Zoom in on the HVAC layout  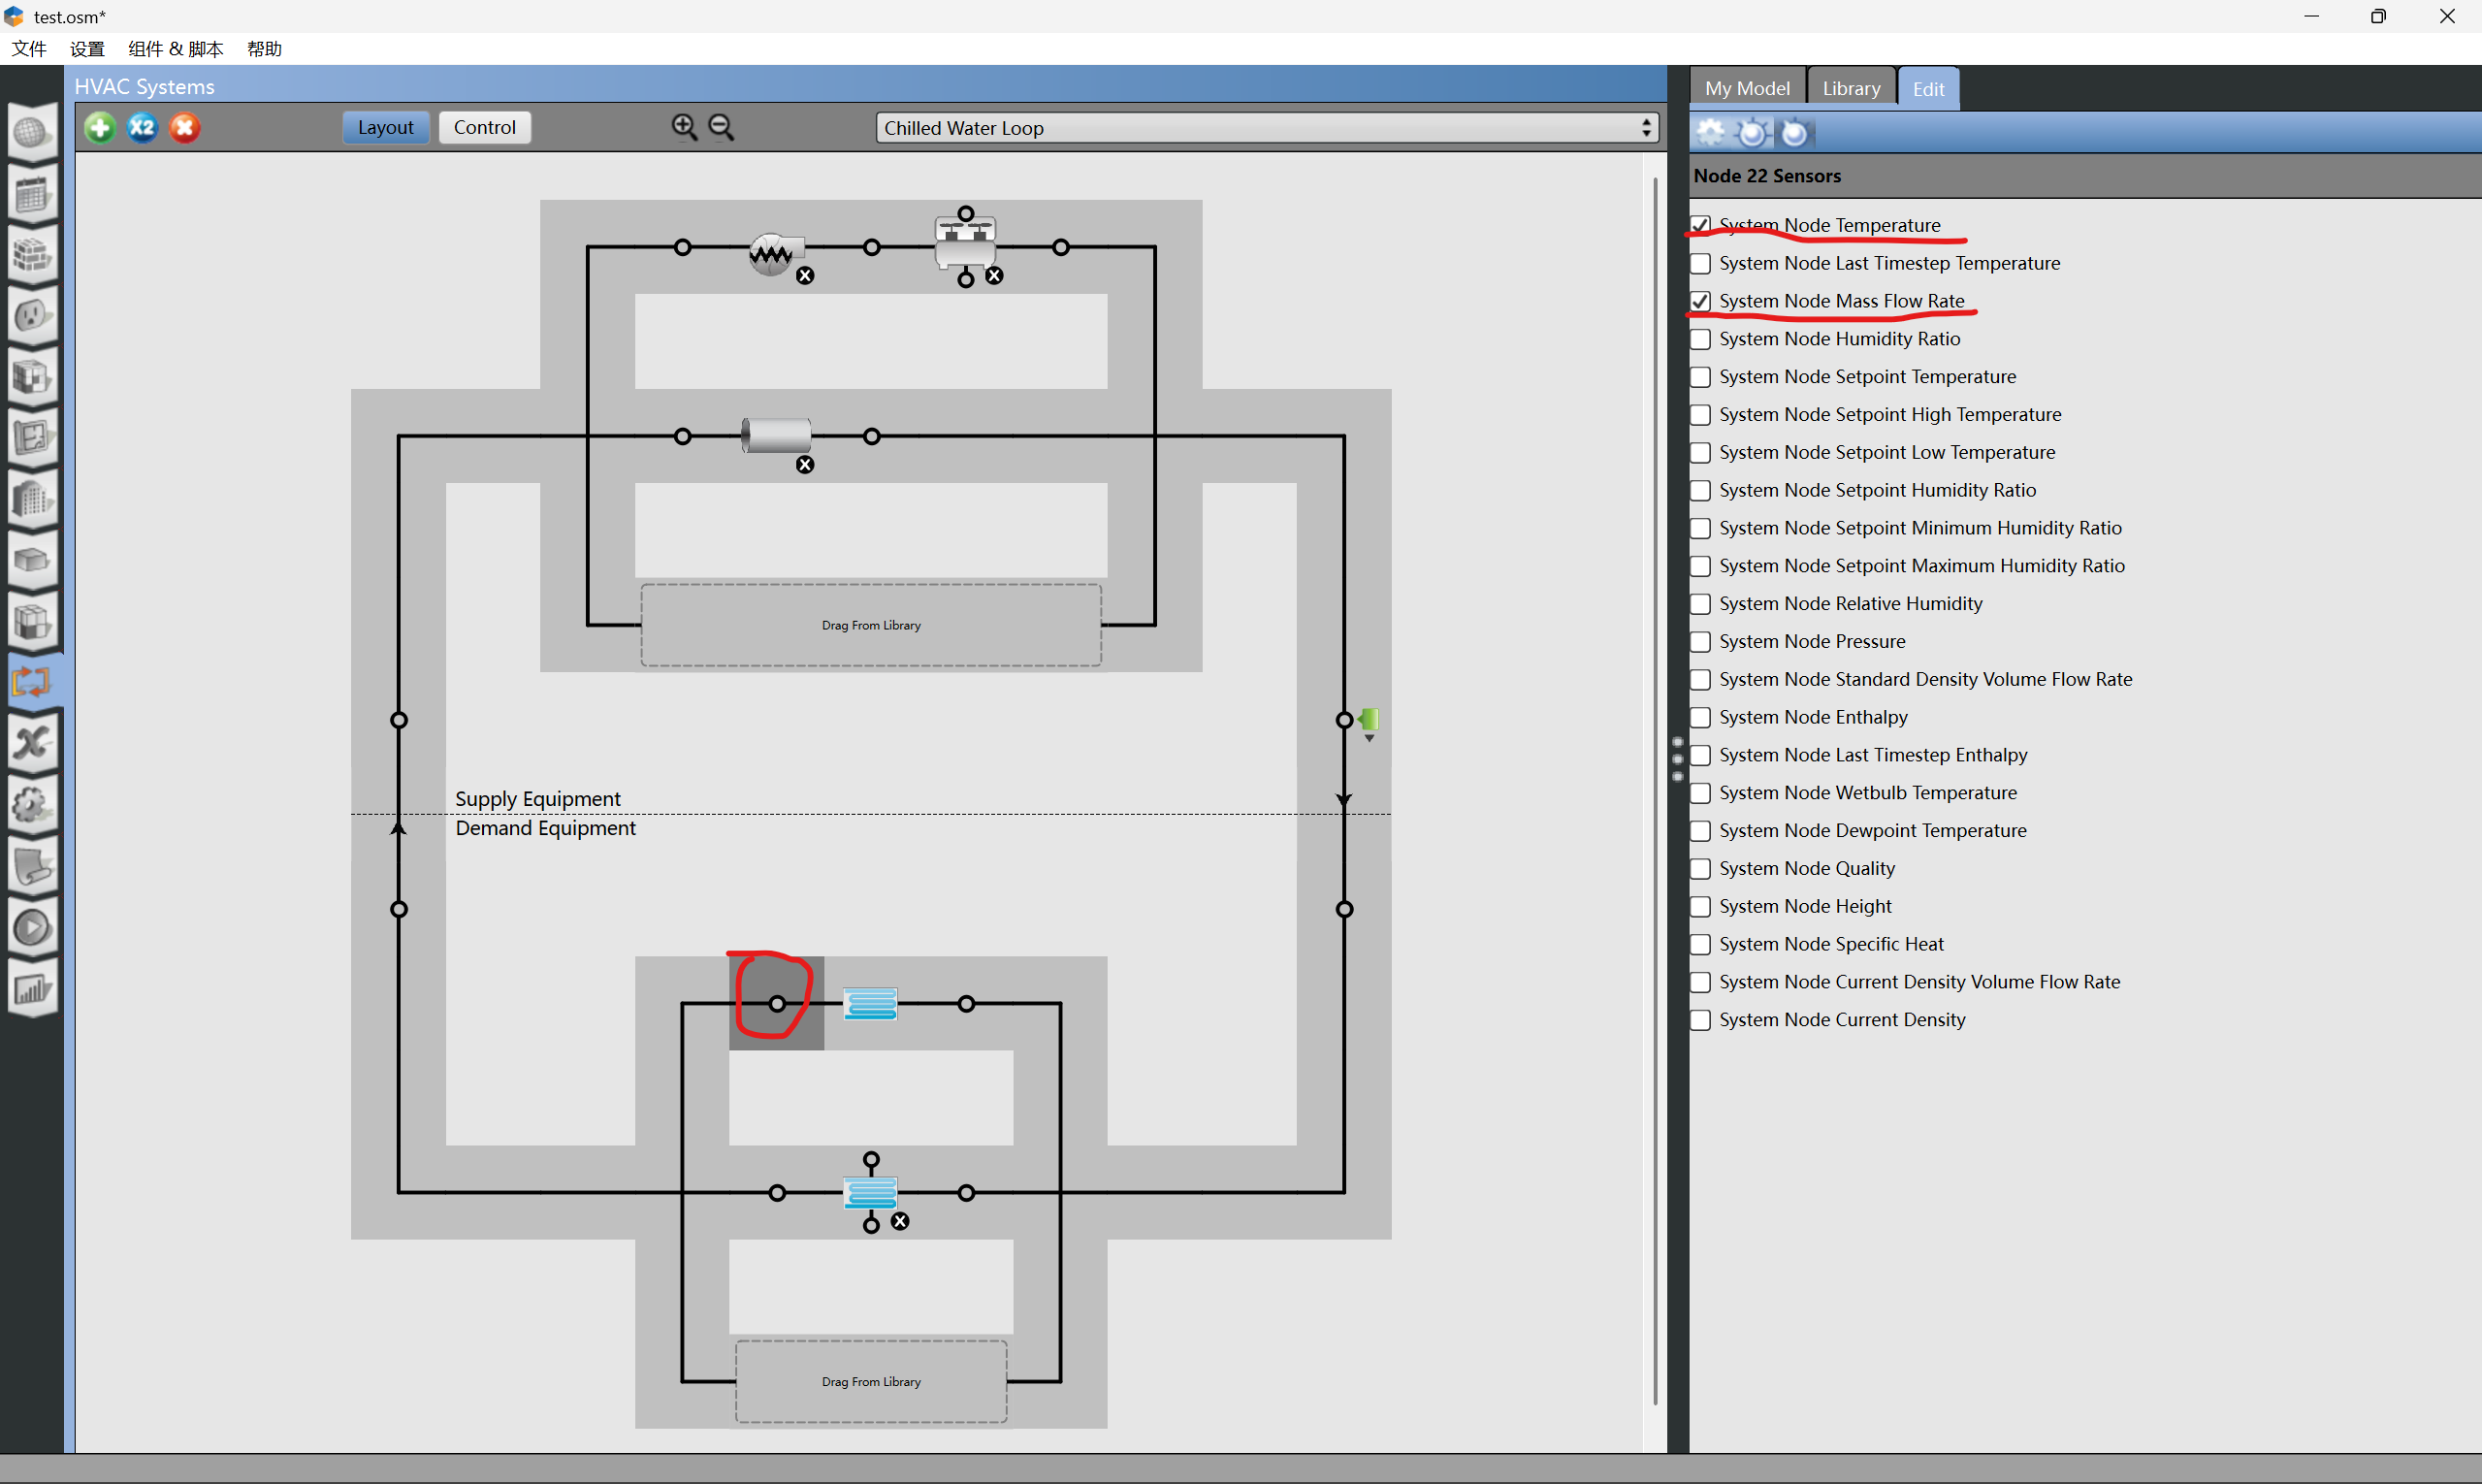[685, 127]
